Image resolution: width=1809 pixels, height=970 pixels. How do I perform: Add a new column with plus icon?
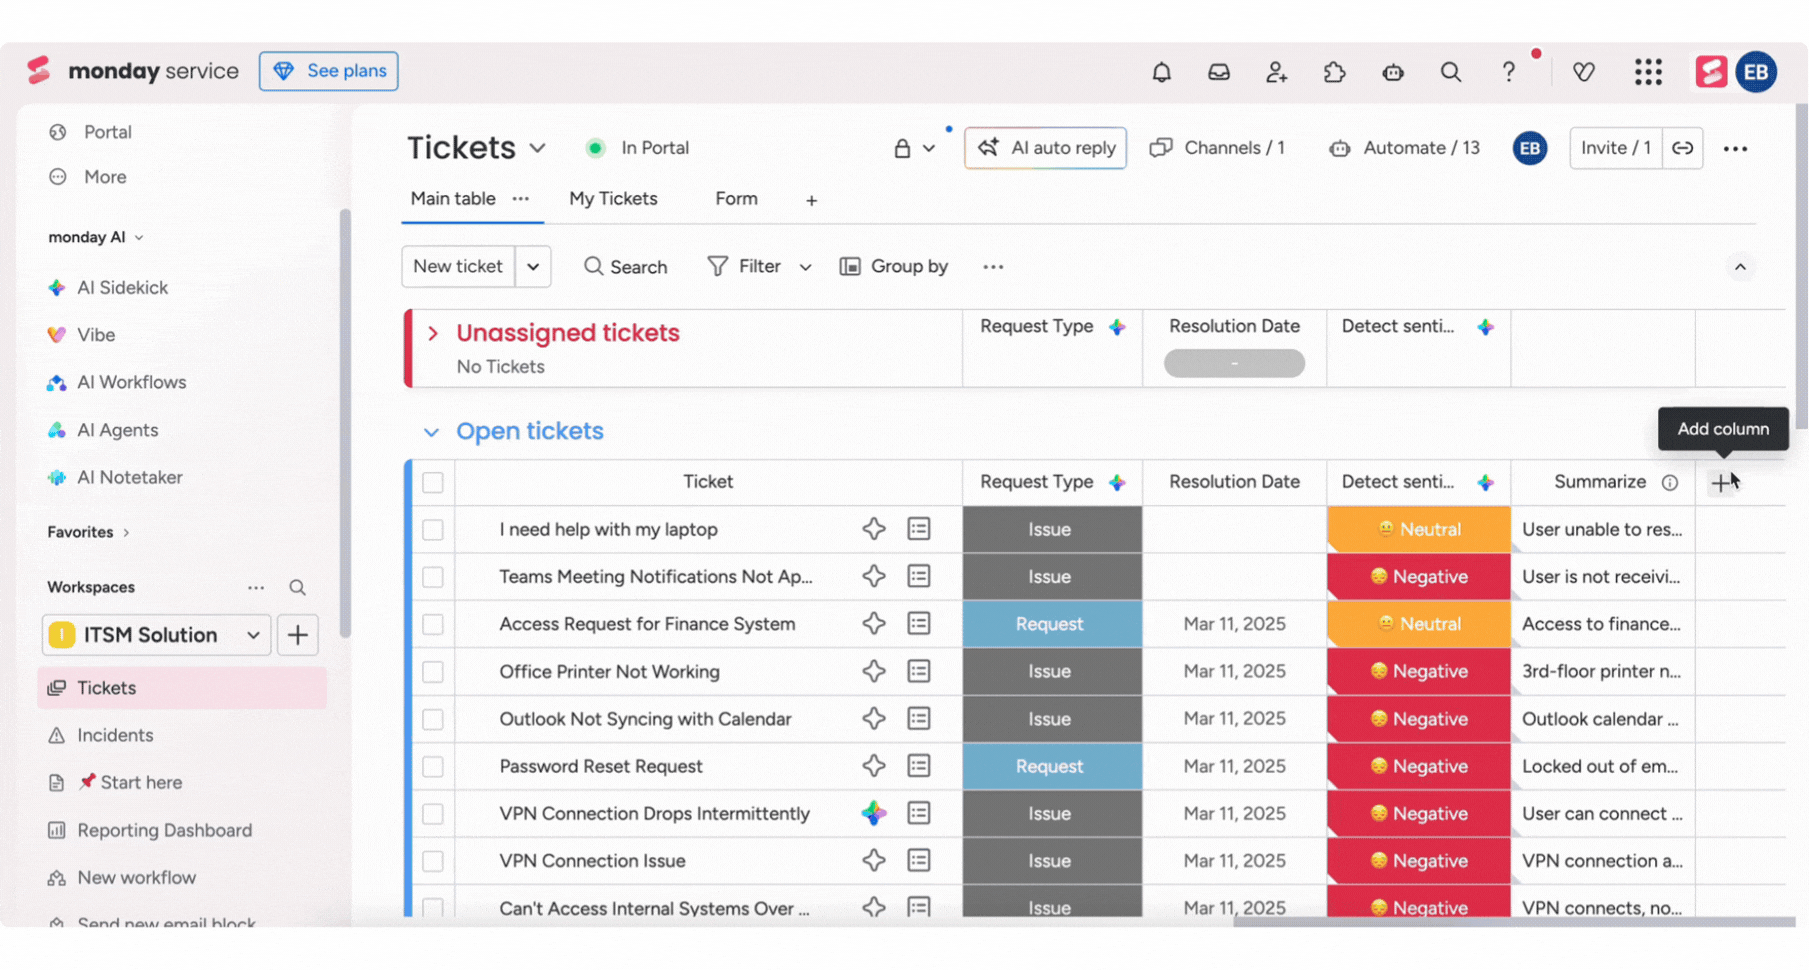pos(1720,483)
